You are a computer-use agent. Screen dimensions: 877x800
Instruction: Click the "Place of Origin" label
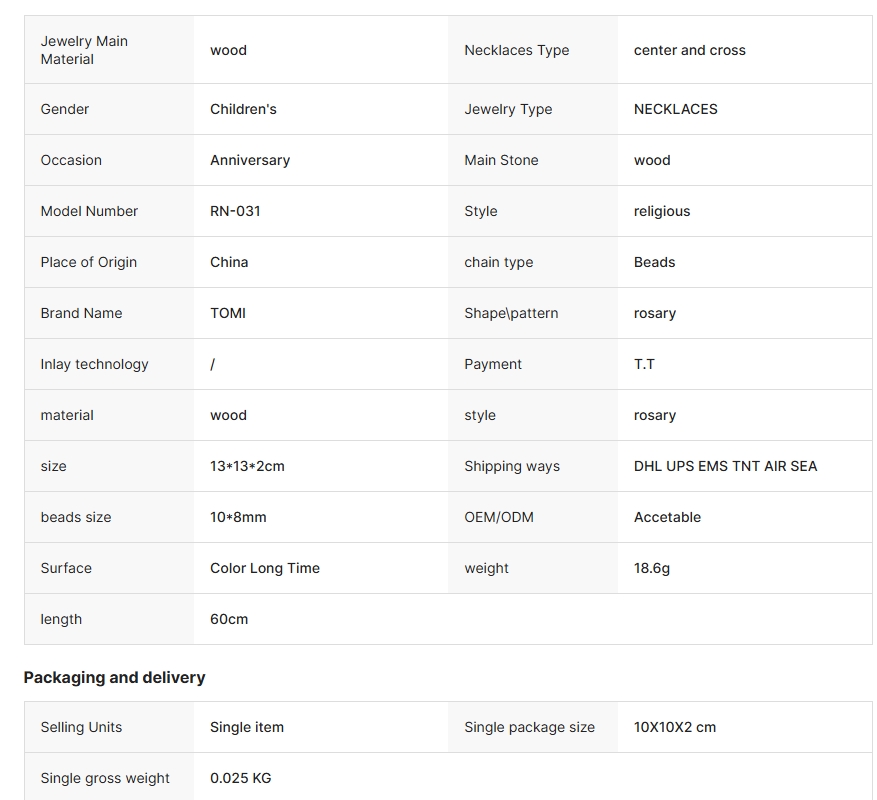click(x=89, y=262)
